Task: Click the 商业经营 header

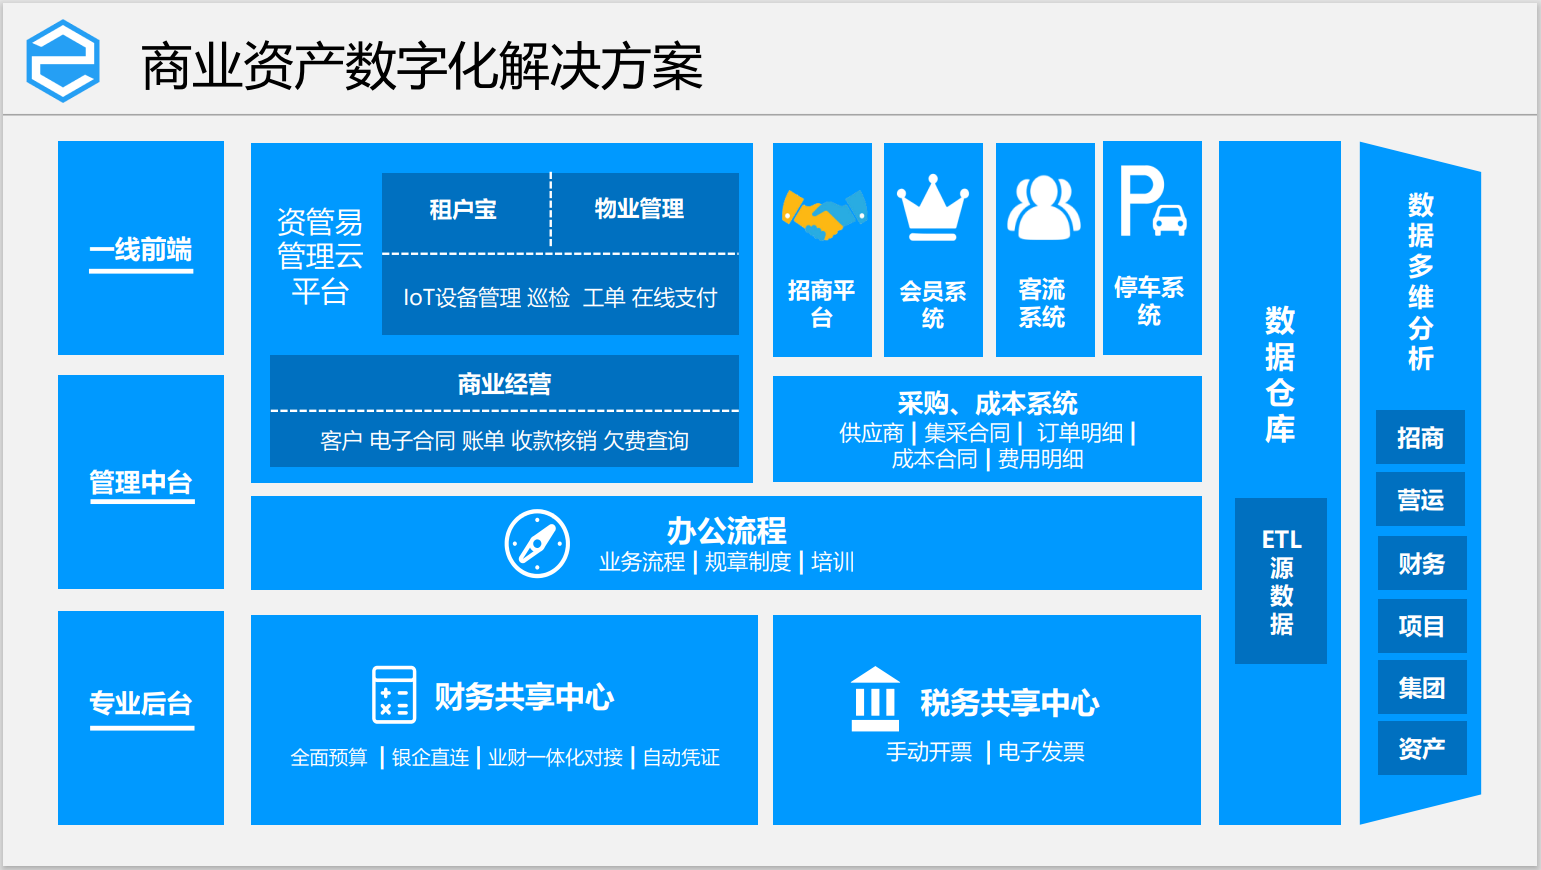Action: (504, 384)
